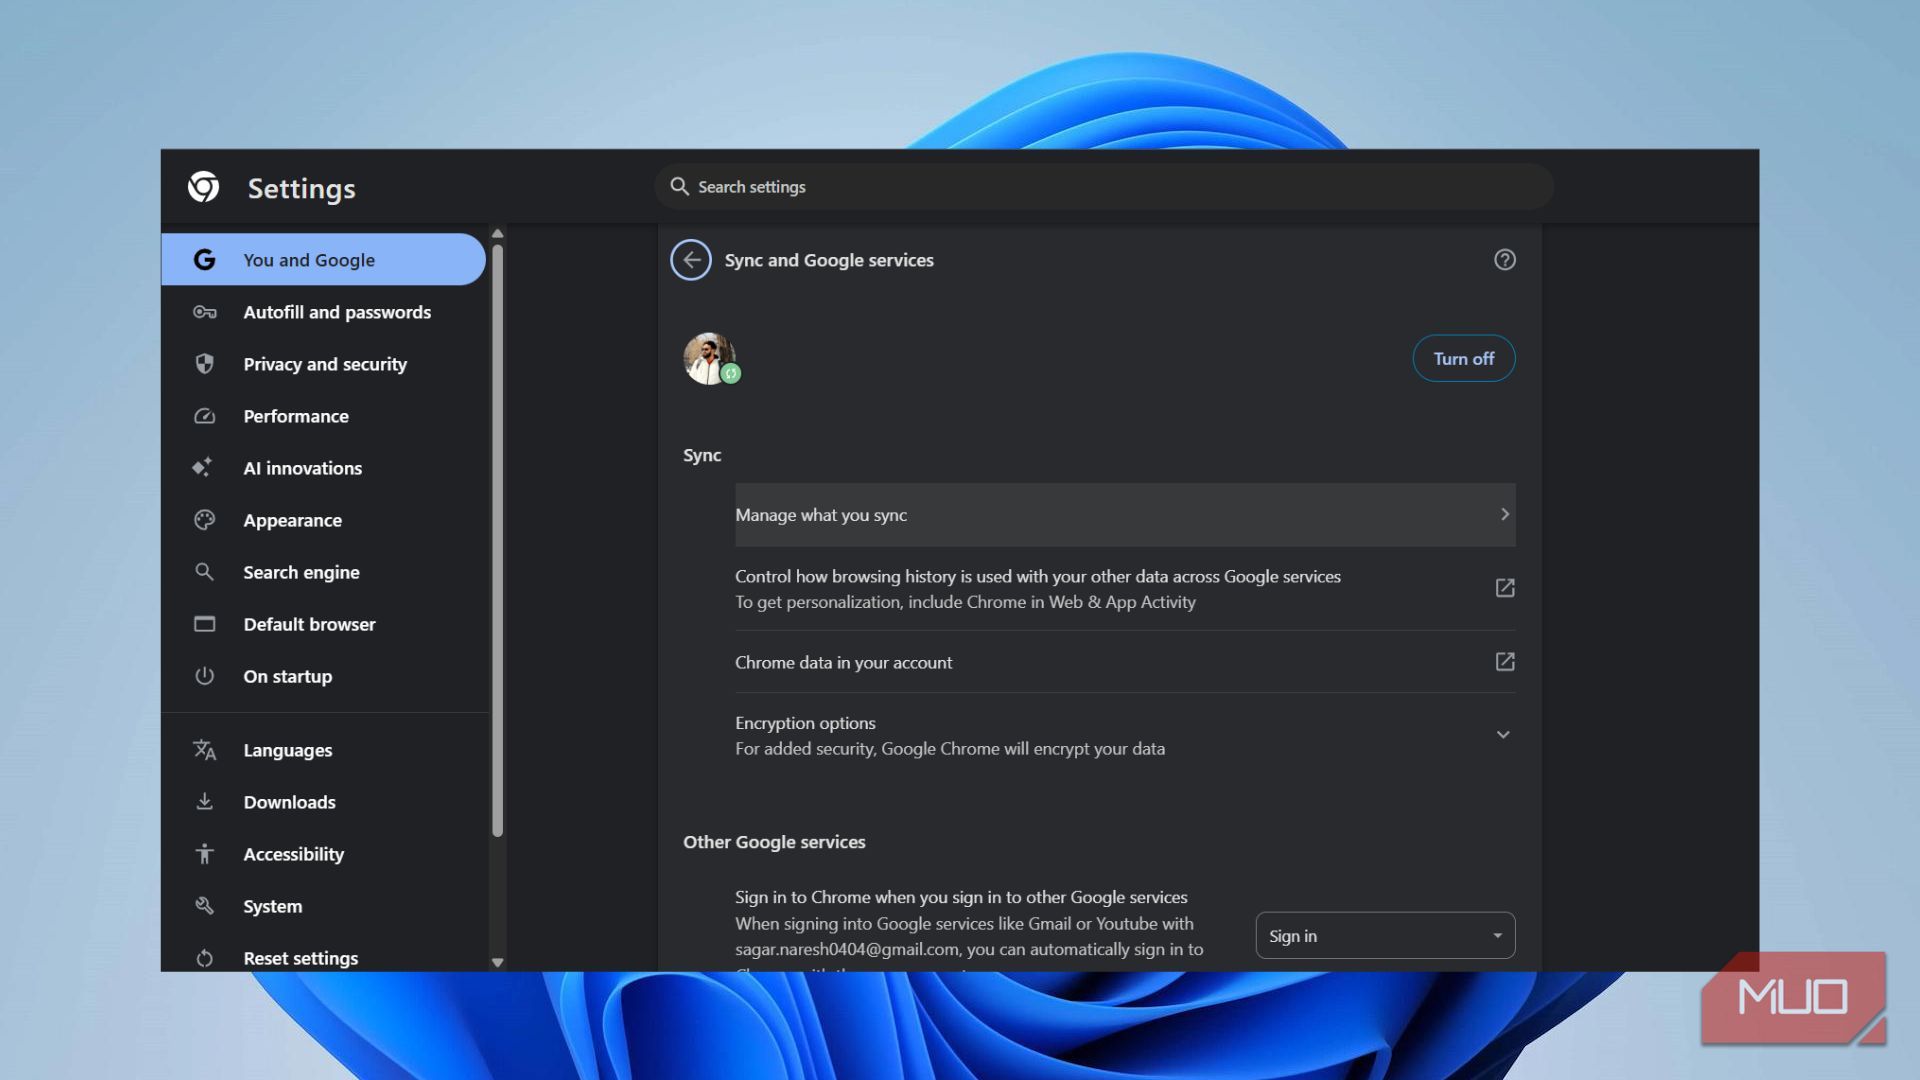Screen dimensions: 1920x1080
Task: Click the Search settings field
Action: [1103, 187]
